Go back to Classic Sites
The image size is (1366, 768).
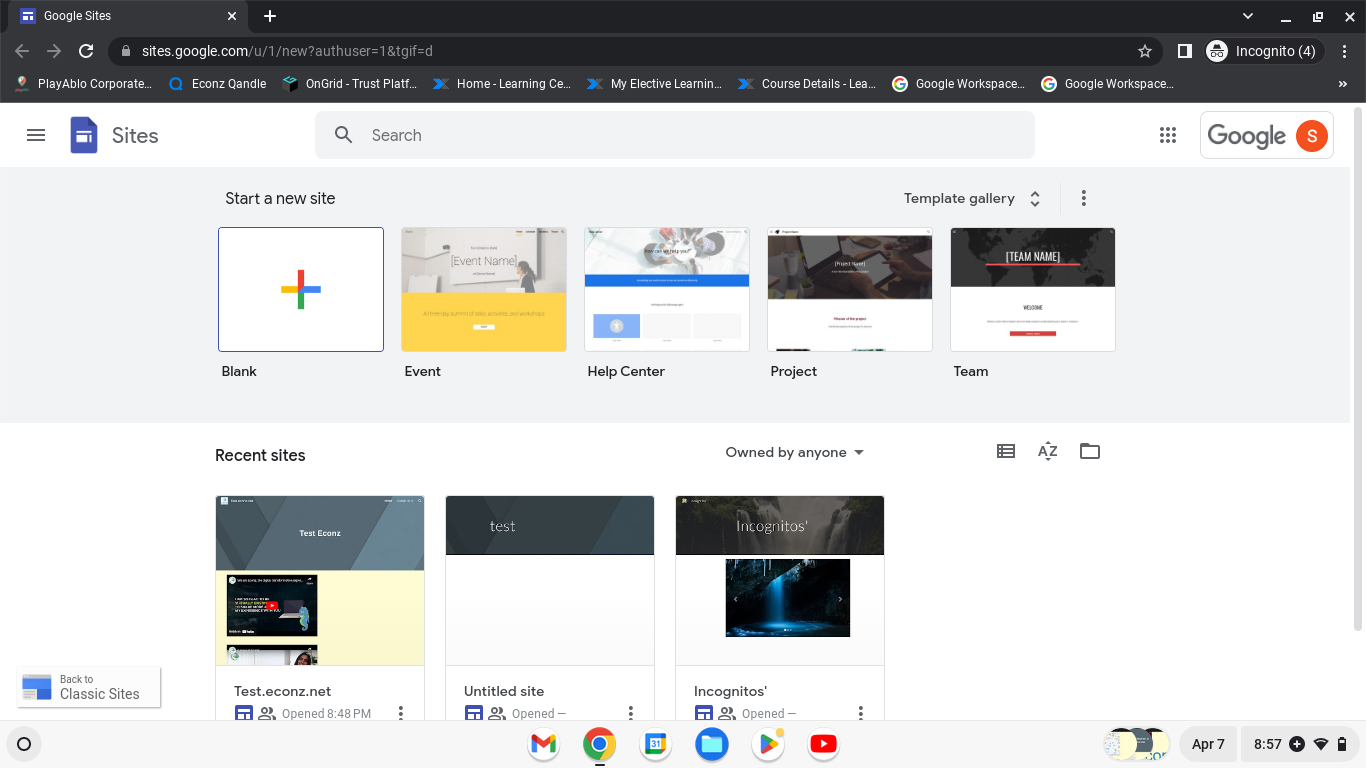[89, 687]
